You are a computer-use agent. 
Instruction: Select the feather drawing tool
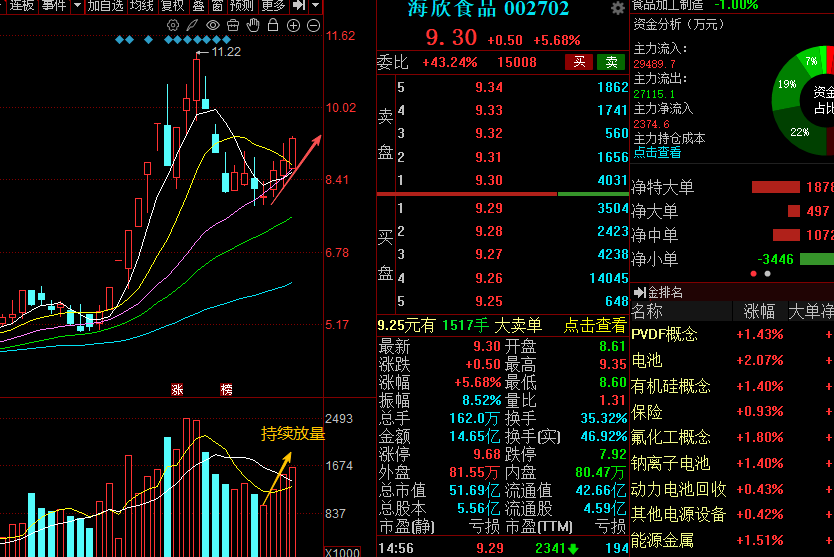193,25
